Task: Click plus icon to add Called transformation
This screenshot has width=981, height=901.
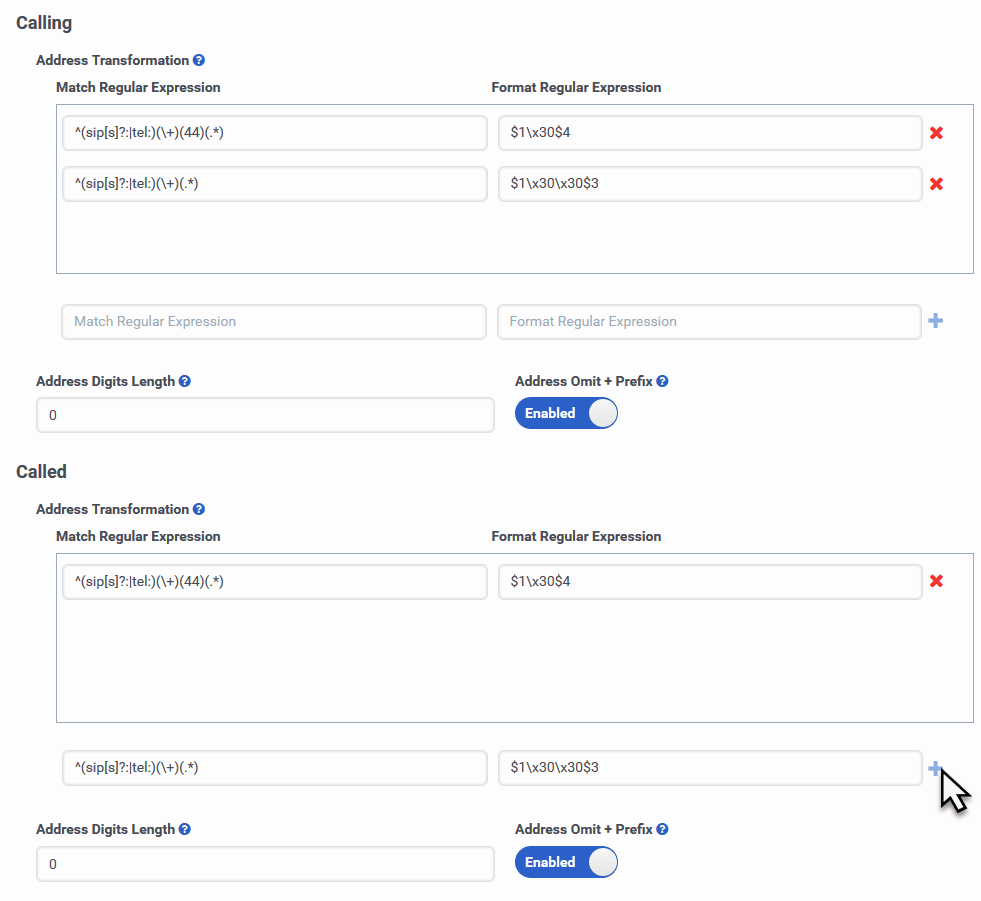Action: tap(935, 768)
